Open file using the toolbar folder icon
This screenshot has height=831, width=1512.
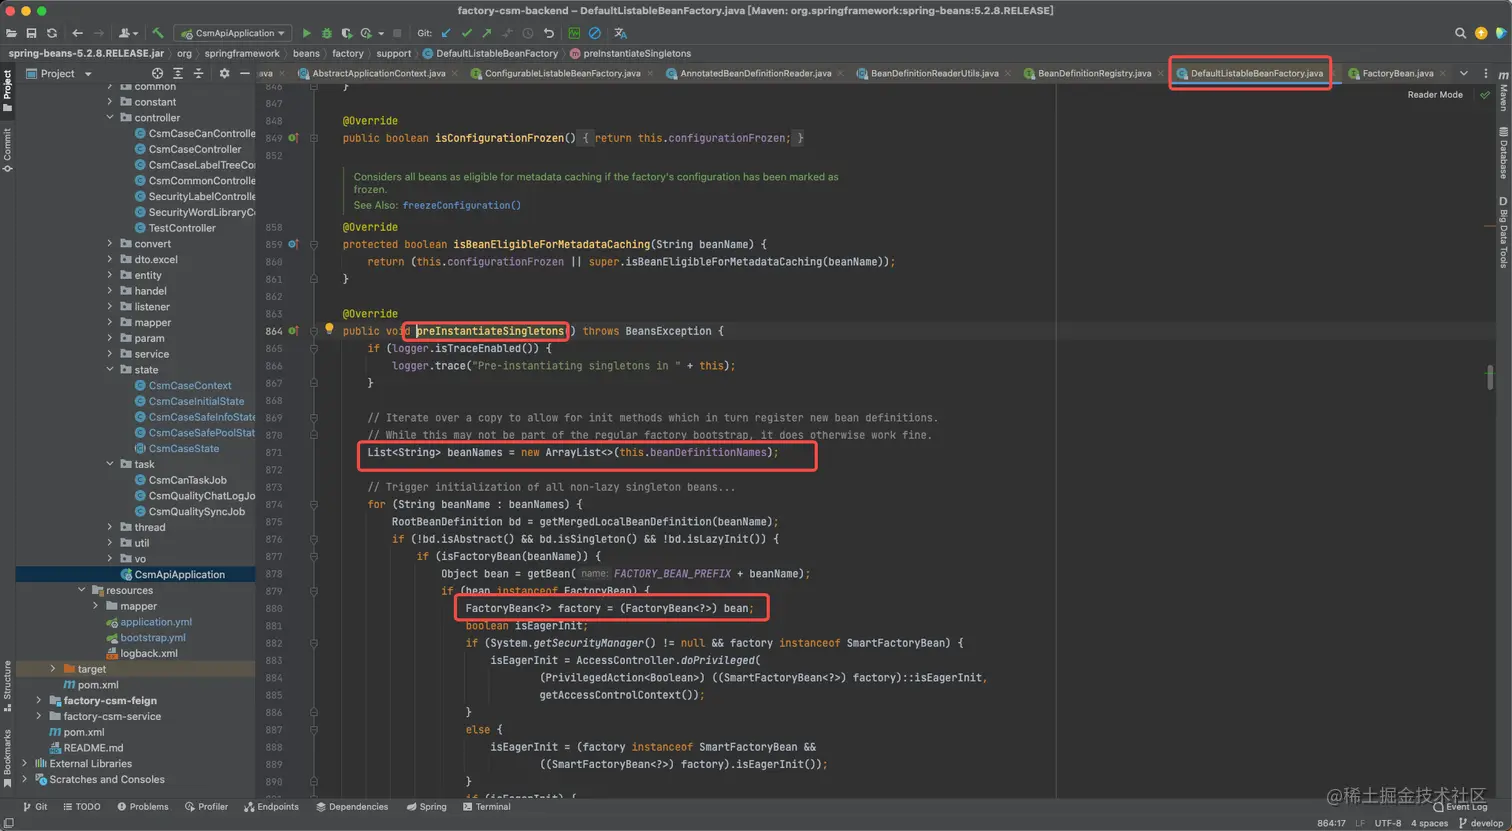pyautogui.click(x=11, y=33)
